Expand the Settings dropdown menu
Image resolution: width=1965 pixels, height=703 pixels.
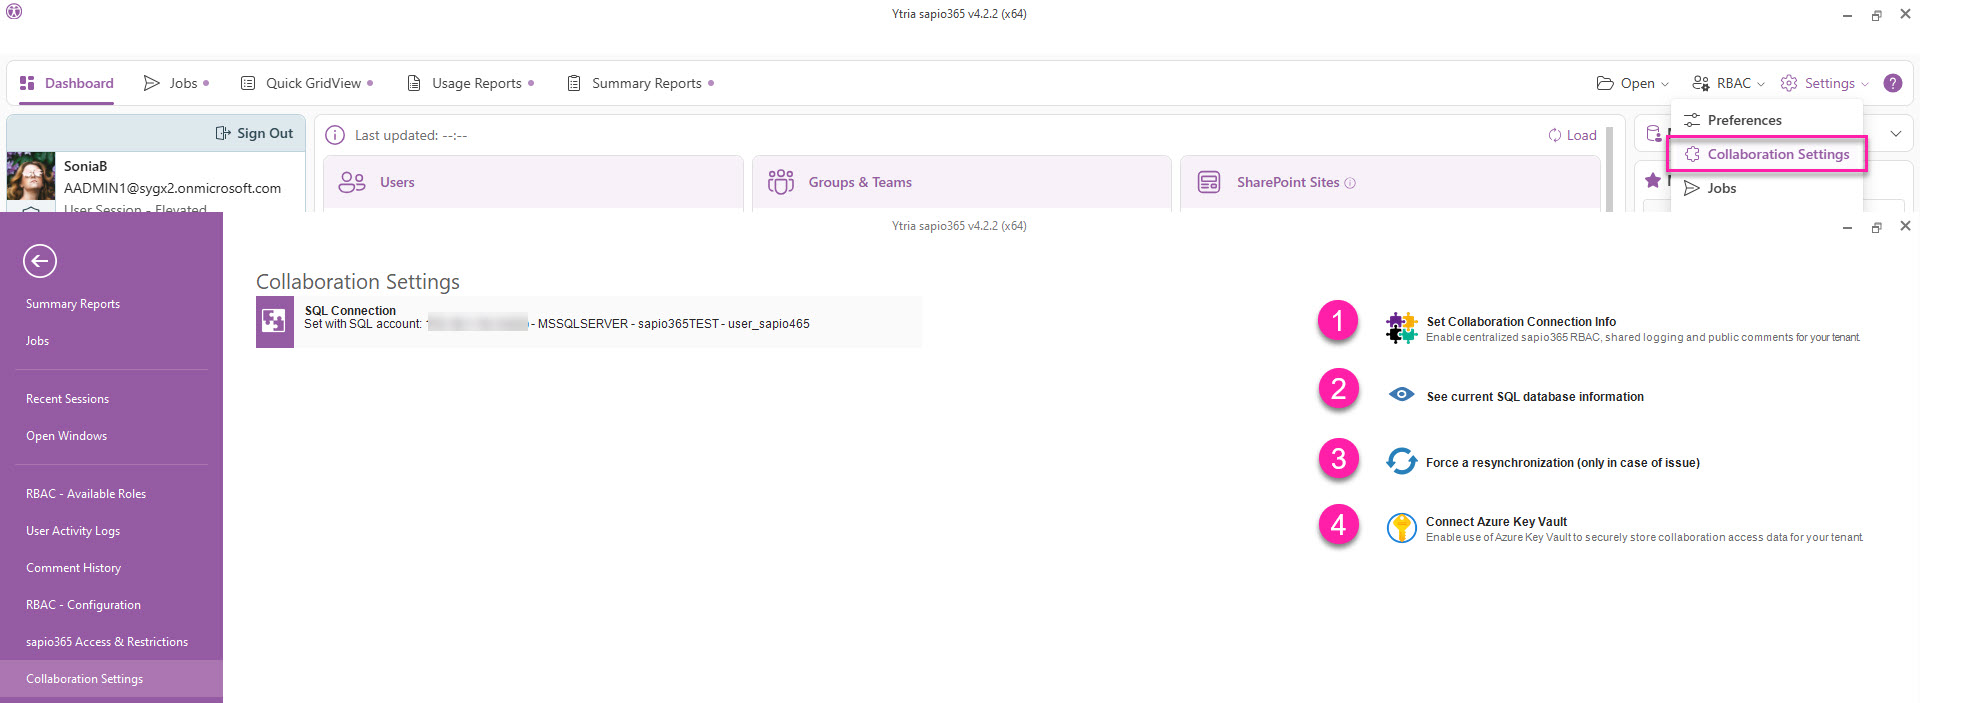pos(1824,83)
